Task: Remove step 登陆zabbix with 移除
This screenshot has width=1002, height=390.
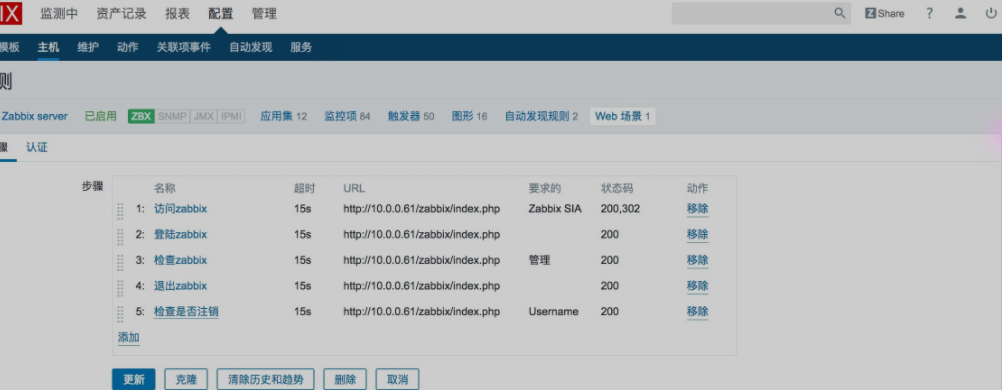Action: pyautogui.click(x=697, y=235)
